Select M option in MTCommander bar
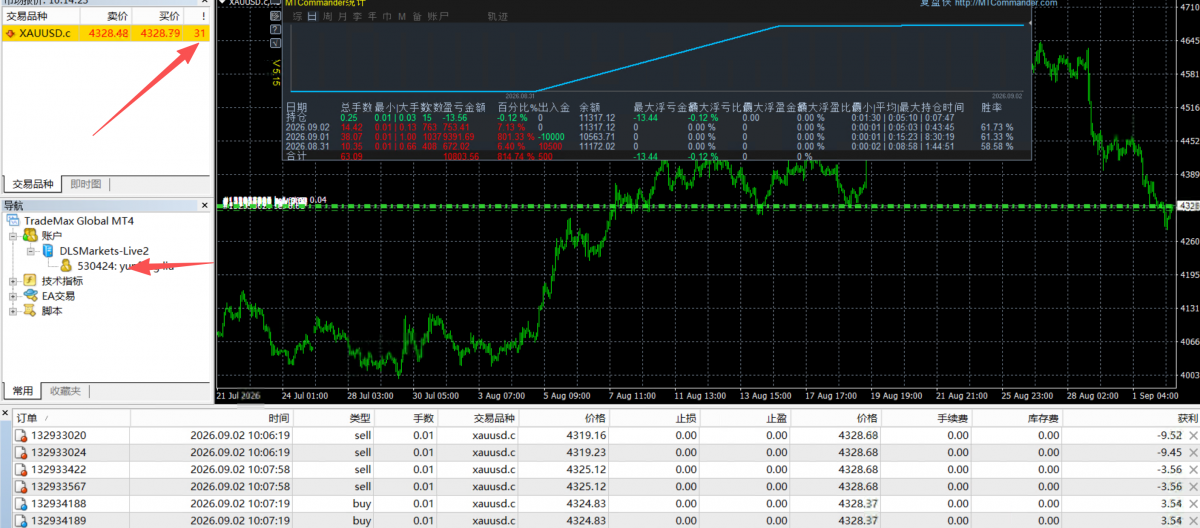Screen dimensions: 1200x528 point(401,18)
